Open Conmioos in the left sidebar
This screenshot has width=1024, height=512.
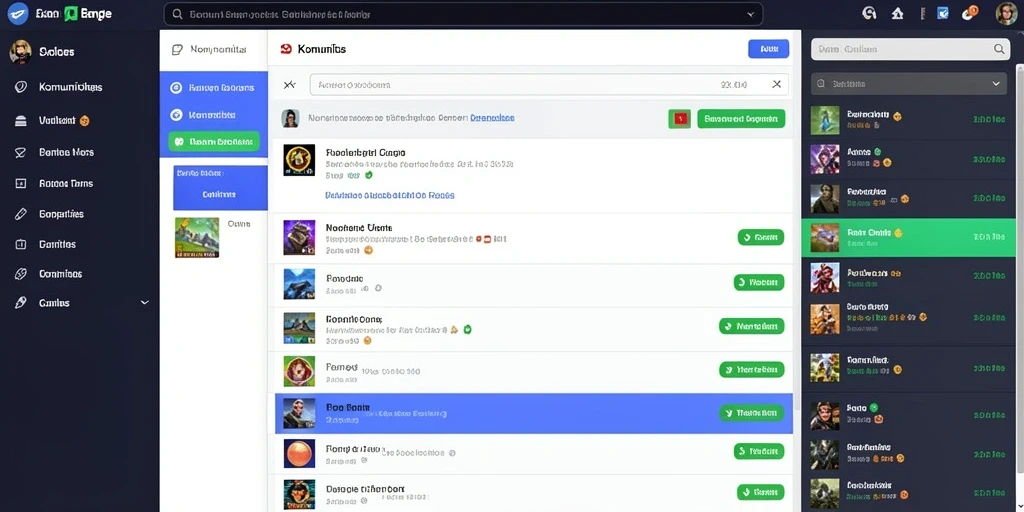pyautogui.click(x=60, y=274)
